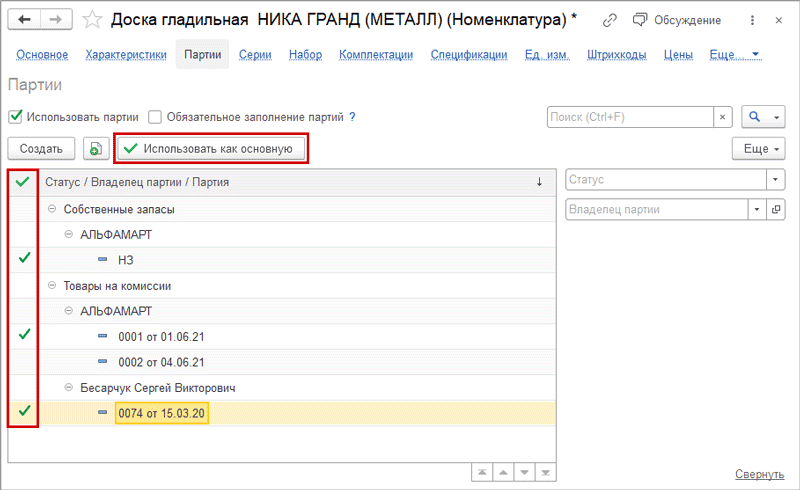This screenshot has width=800, height=490.
Task: Collapse the Товары на комиссии group
Action: pyautogui.click(x=51, y=286)
